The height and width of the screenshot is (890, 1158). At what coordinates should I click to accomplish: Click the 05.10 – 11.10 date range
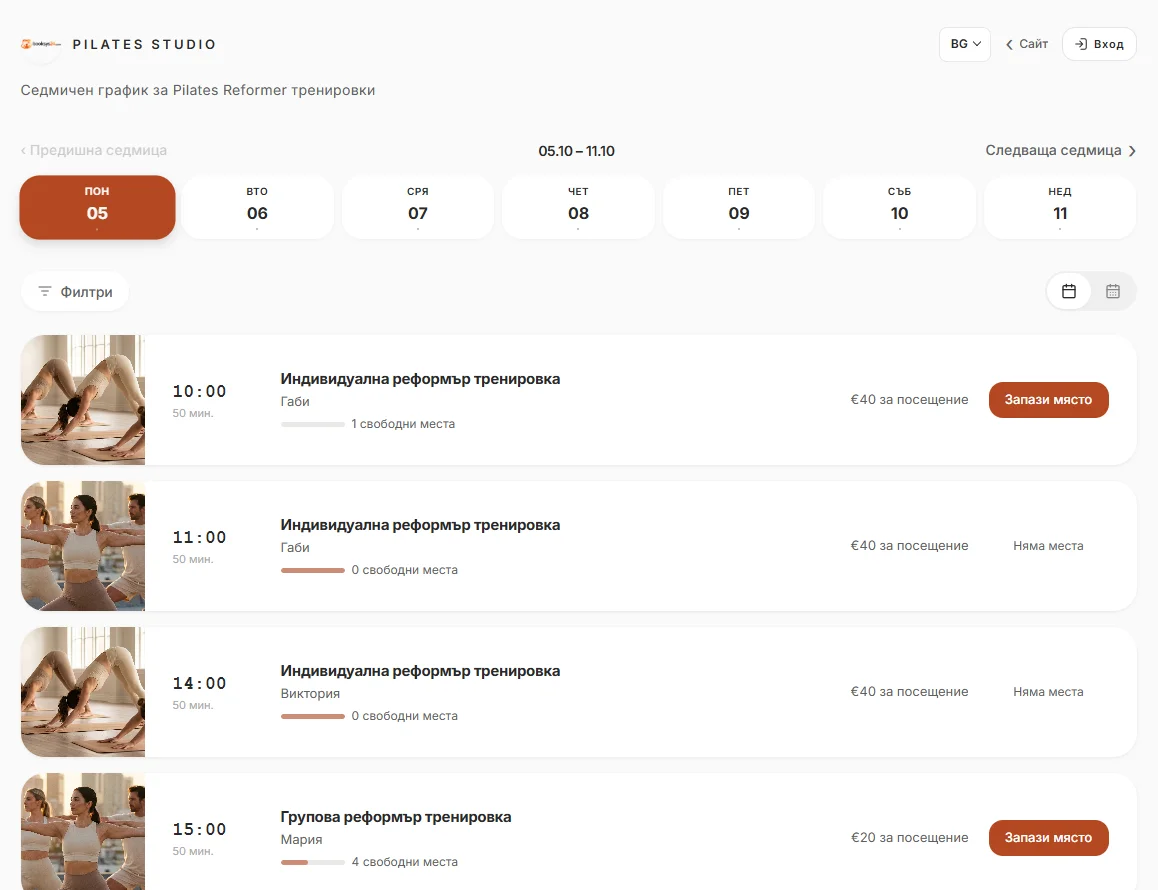(x=576, y=151)
